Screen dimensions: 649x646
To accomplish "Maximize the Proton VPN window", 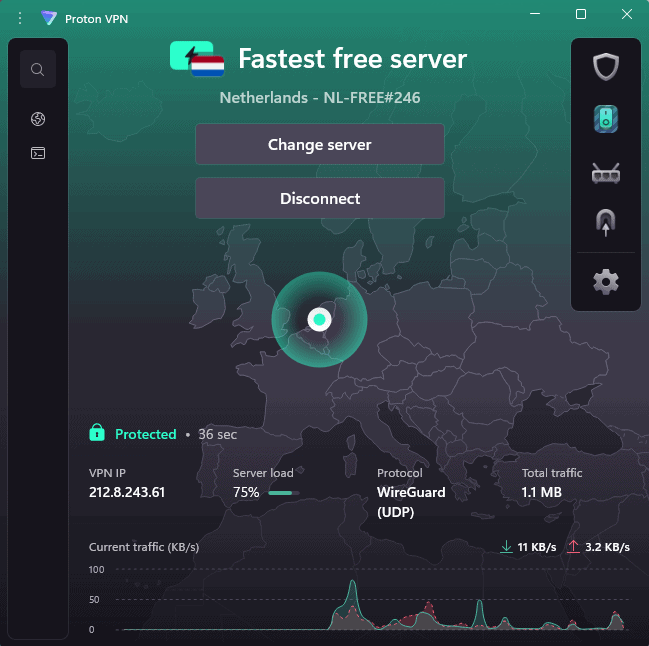I will point(581,14).
